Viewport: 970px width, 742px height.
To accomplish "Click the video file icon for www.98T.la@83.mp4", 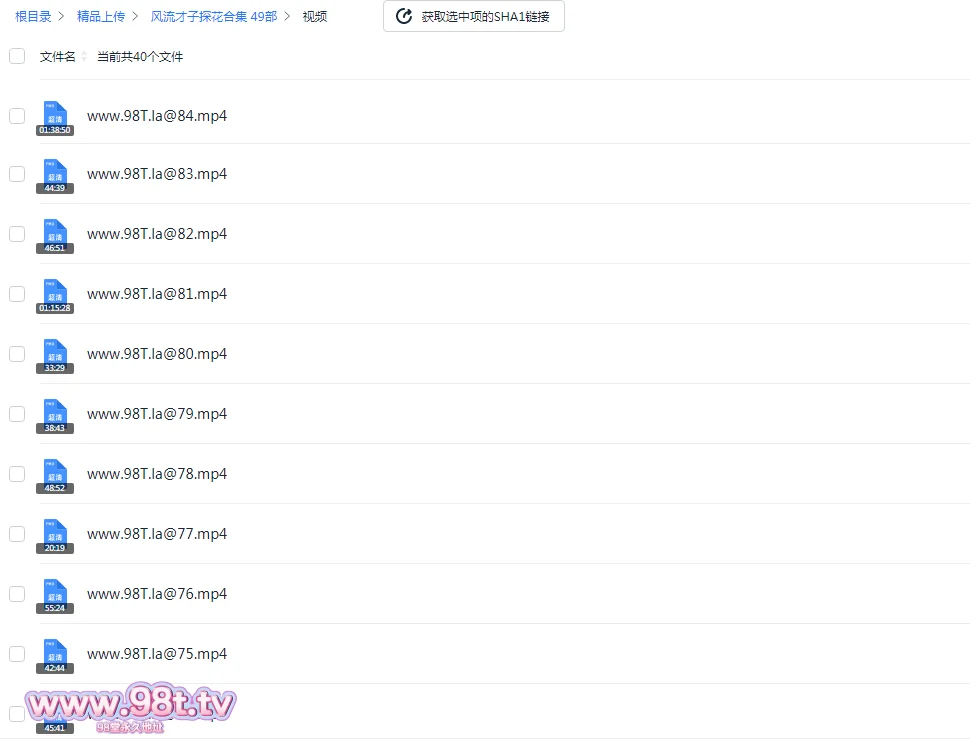I will click(x=55, y=174).
